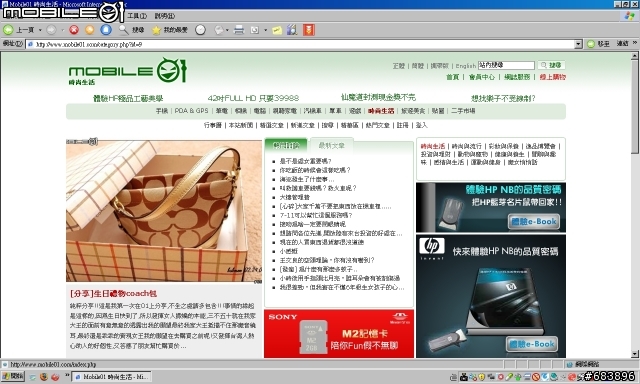Click the Mobile01 green logo

click(128, 69)
